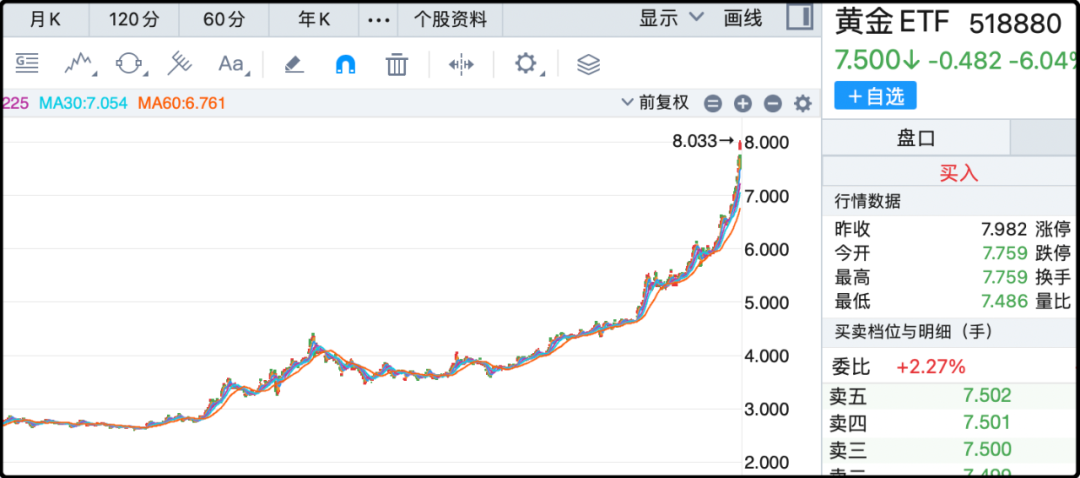Click the red 买入 buy button
Viewport: 1080px width, 478px height.
pos(958,172)
